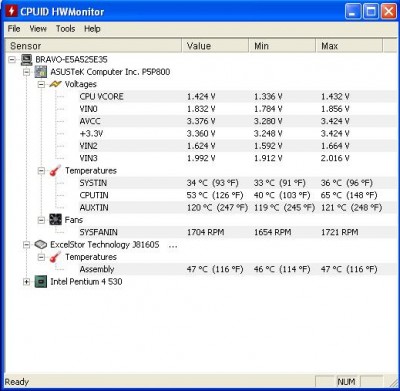Click the CPU VCORE max 1.432 V
400x391 pixels.
click(x=335, y=97)
